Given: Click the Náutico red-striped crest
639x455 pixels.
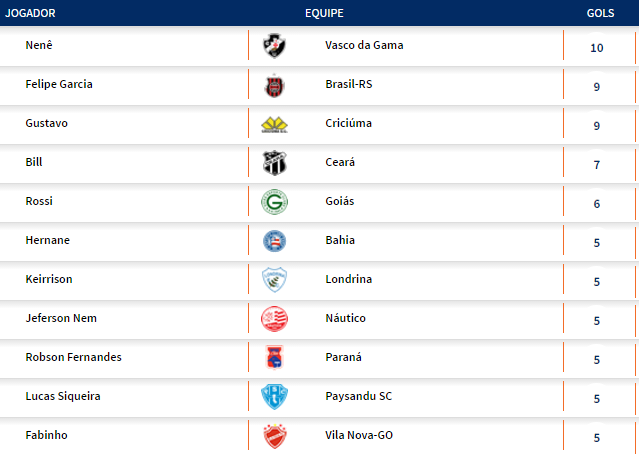Looking at the screenshot, I should click(x=273, y=319).
